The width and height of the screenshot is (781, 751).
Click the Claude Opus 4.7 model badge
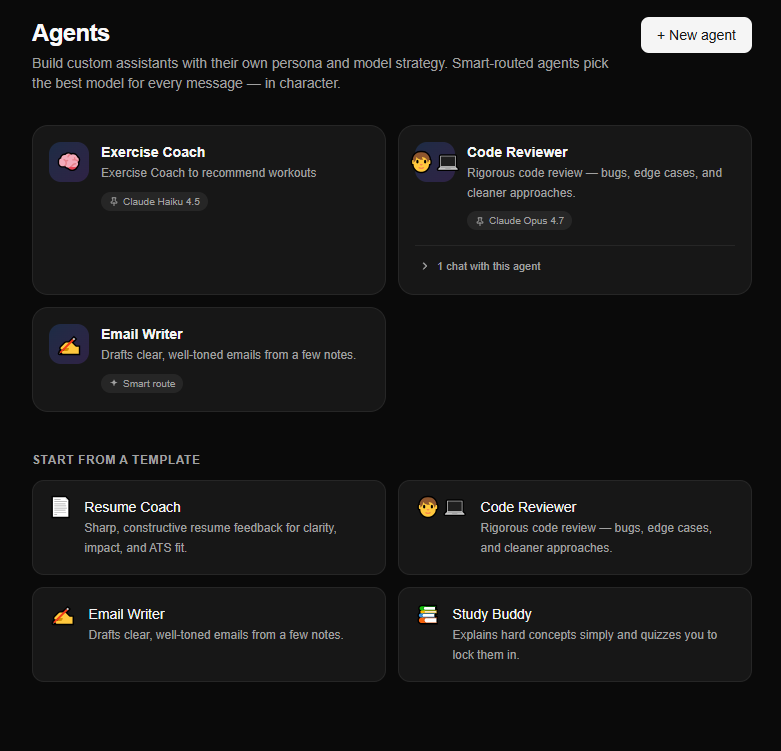click(519, 221)
